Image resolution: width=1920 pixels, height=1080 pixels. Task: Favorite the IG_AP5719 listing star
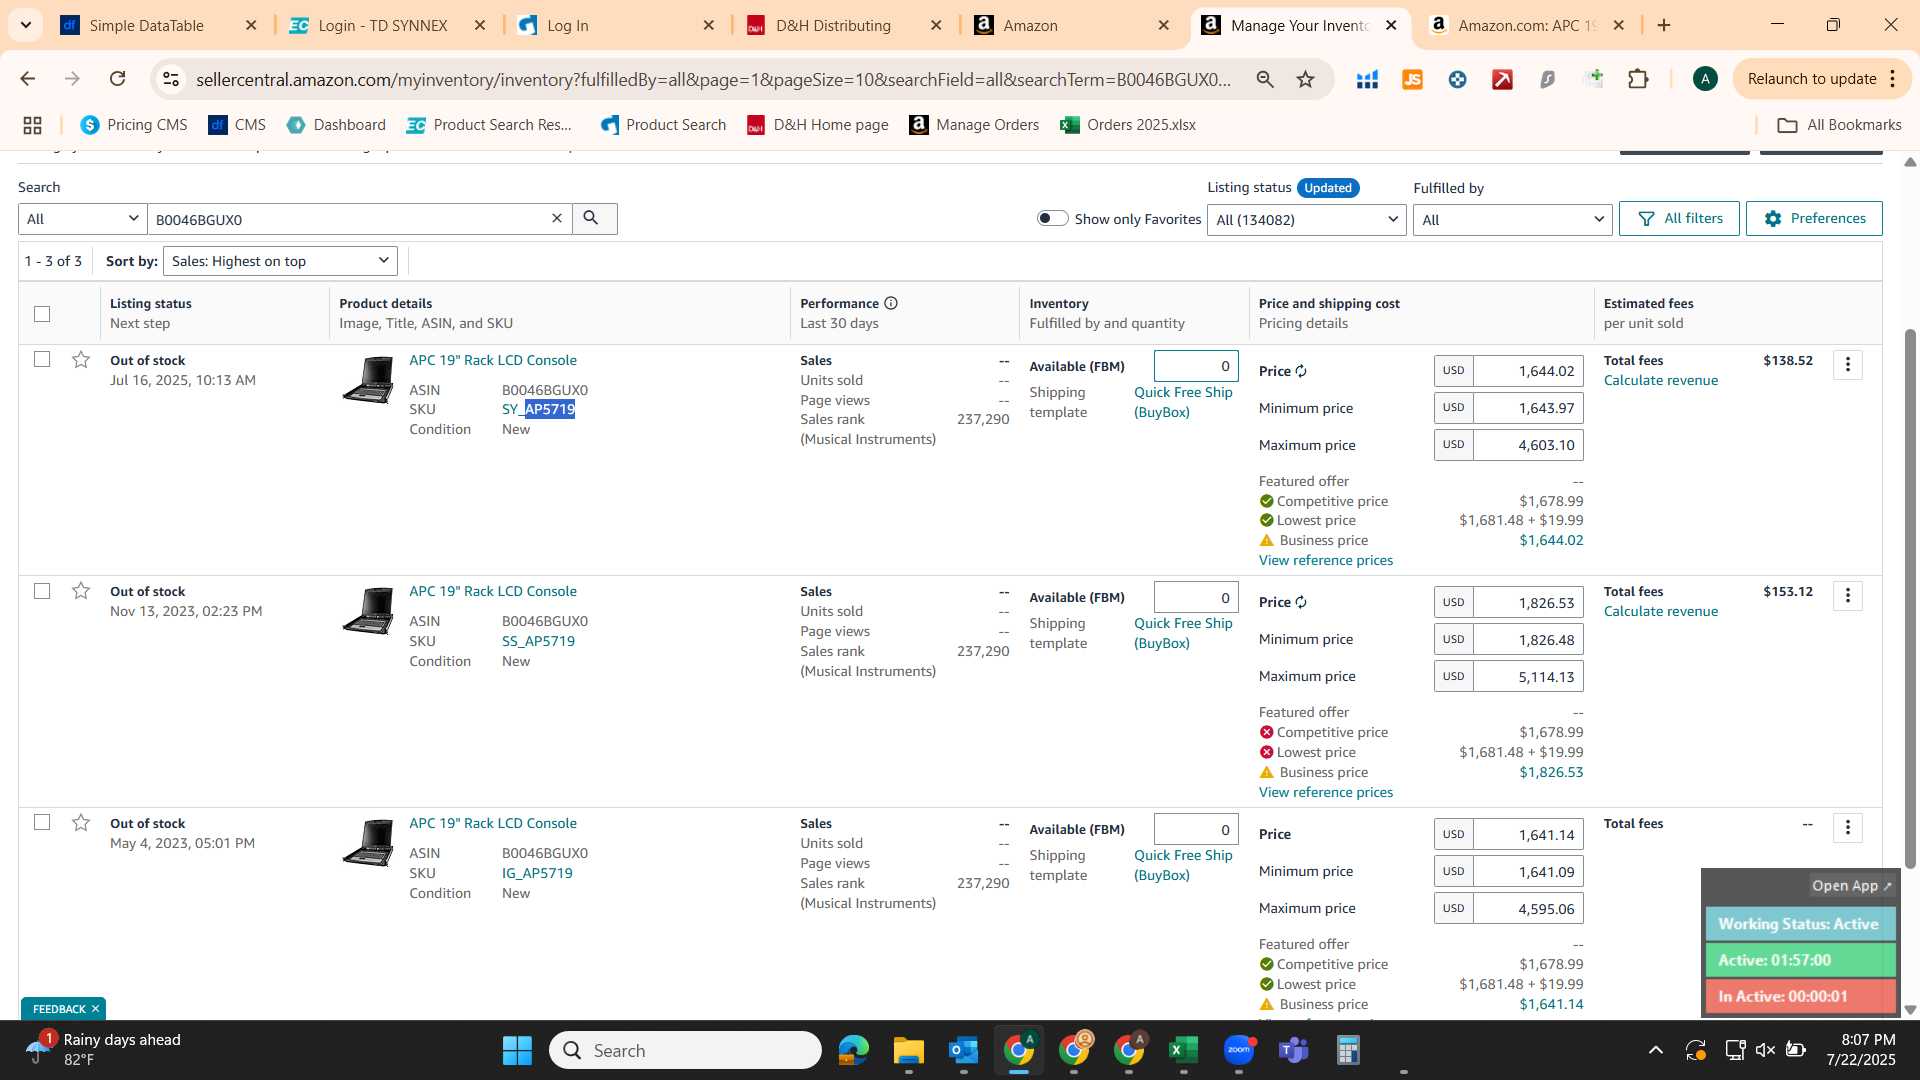(81, 823)
